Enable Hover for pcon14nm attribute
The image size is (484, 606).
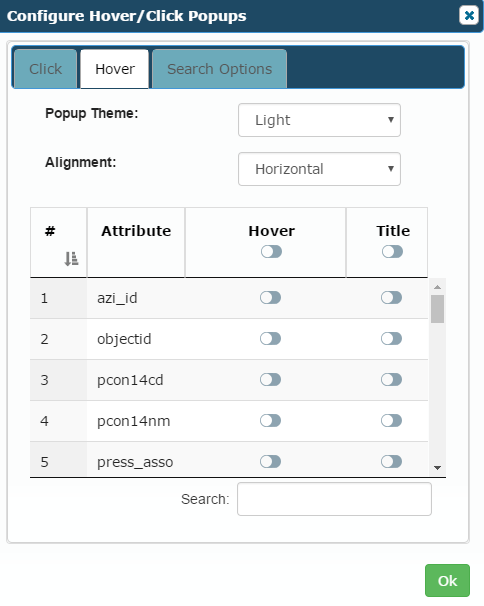click(x=271, y=420)
